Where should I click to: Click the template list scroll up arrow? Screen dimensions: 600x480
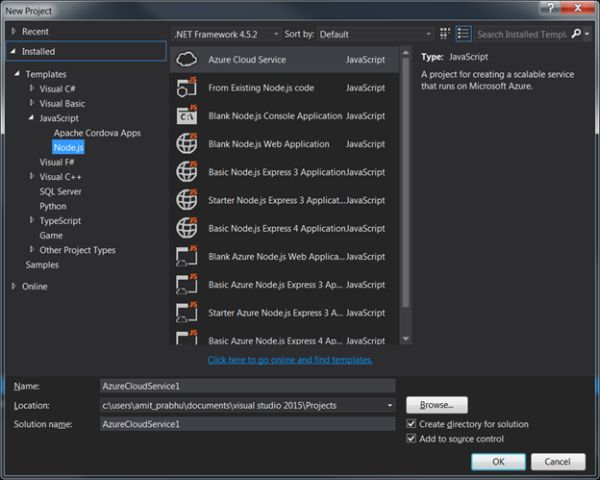click(x=406, y=52)
